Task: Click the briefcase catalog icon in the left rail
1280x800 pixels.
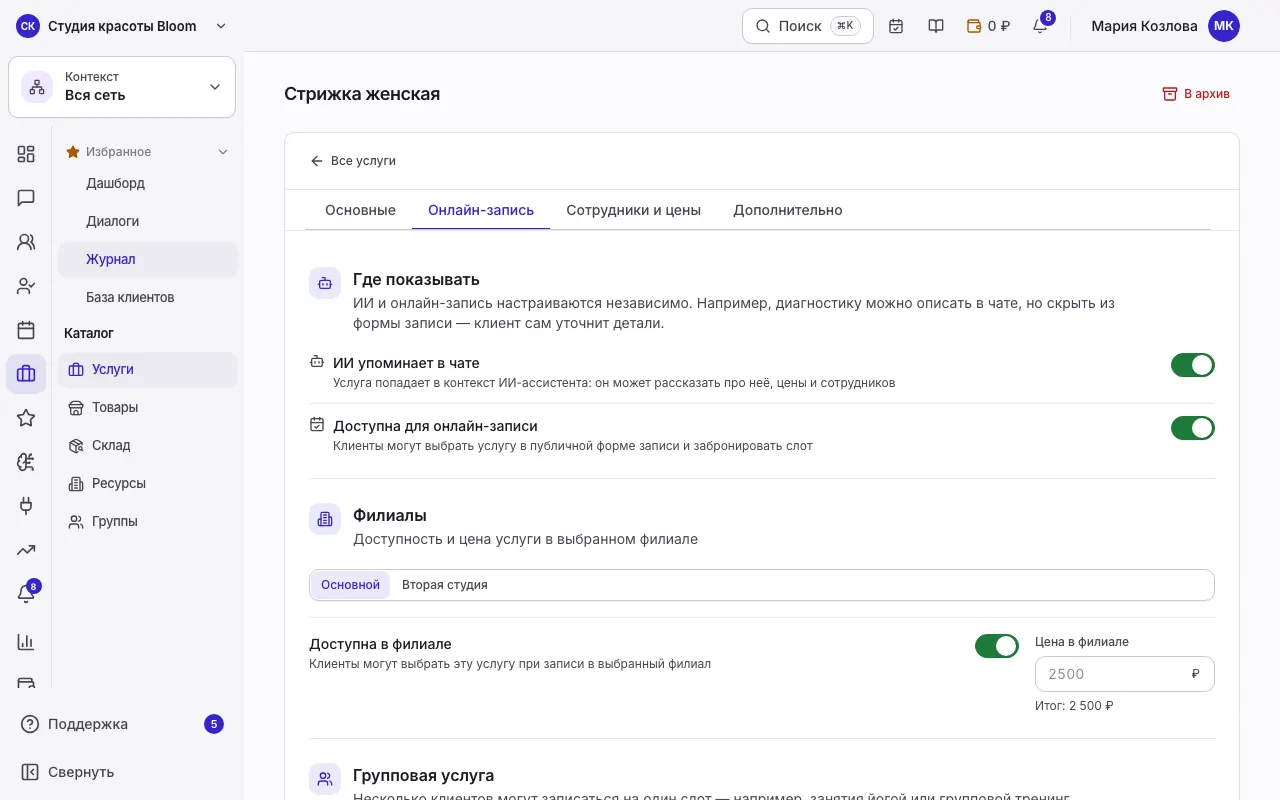Action: click(x=26, y=374)
